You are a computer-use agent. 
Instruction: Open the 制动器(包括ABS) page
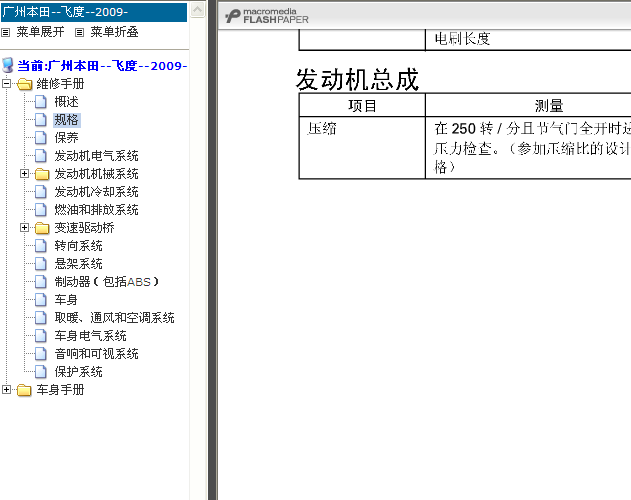(x=107, y=282)
